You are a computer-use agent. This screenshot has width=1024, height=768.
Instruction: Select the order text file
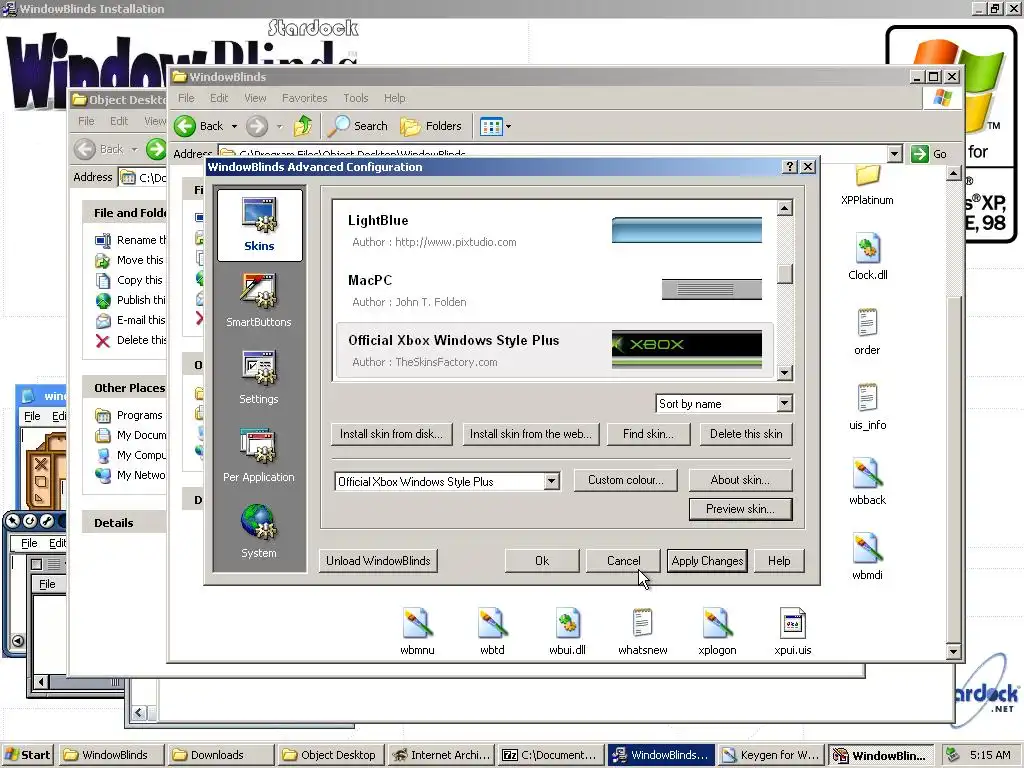tap(867, 332)
